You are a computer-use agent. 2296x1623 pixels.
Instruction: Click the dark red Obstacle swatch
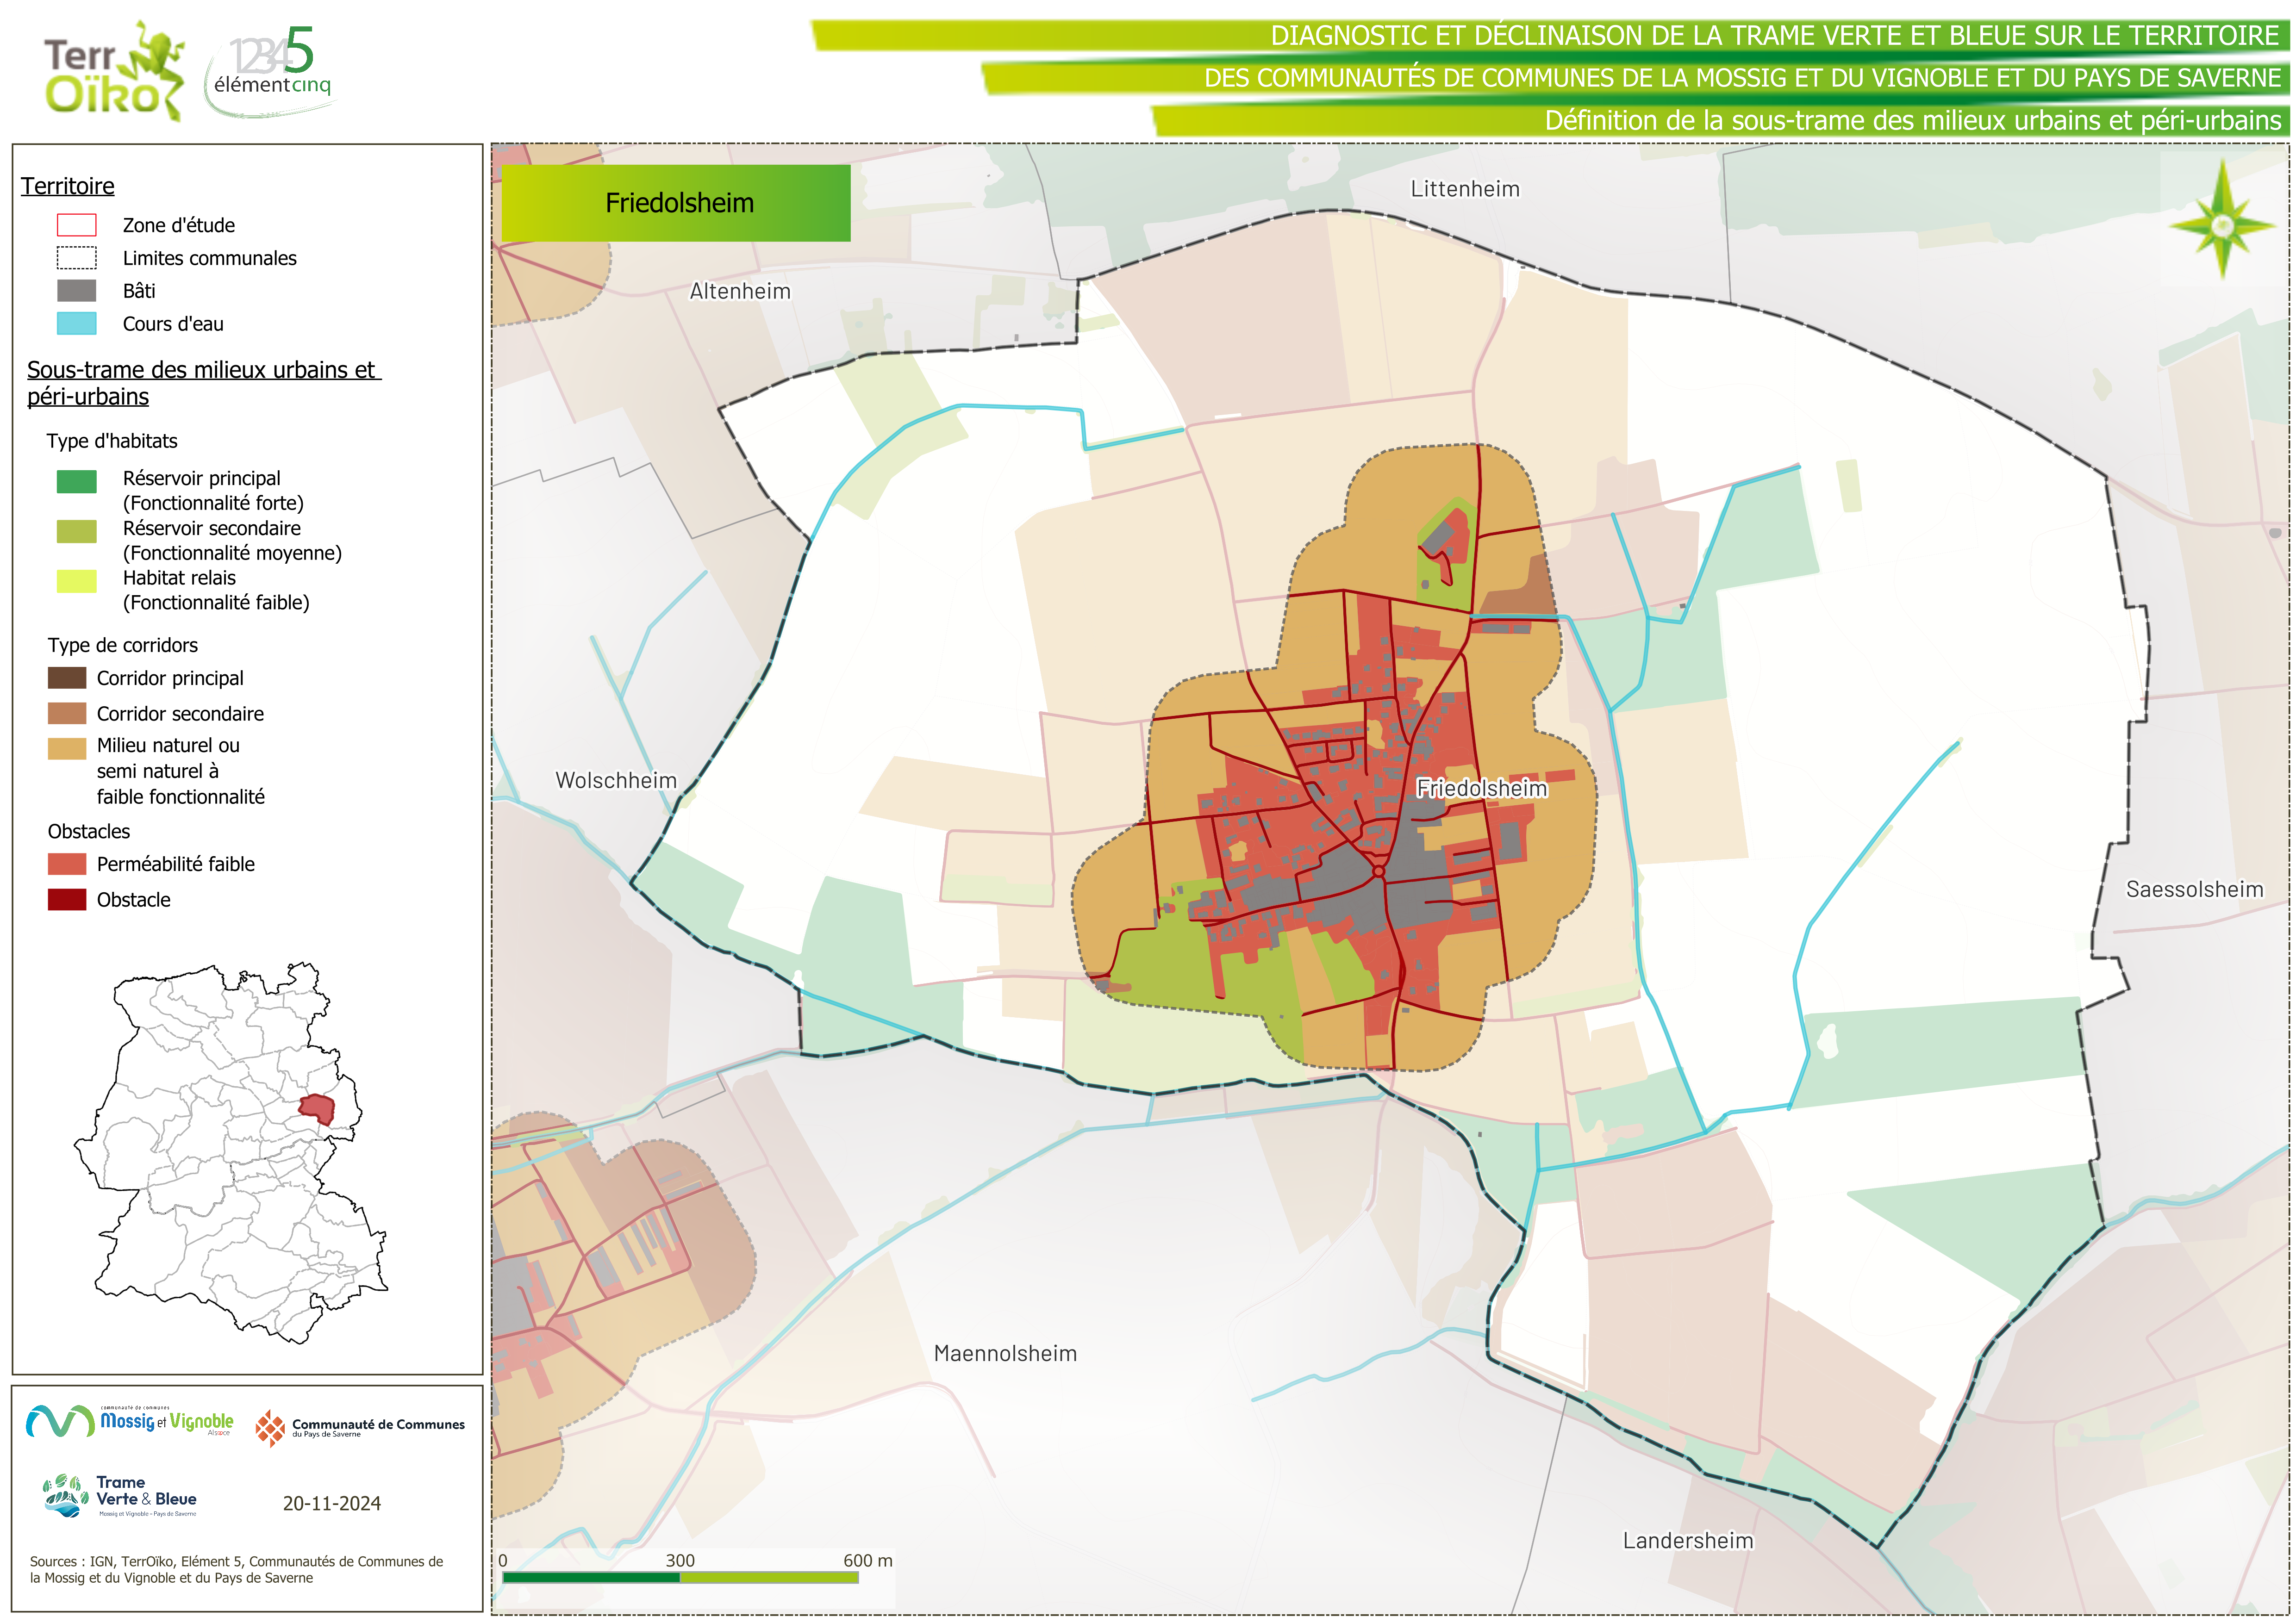pos(67,899)
